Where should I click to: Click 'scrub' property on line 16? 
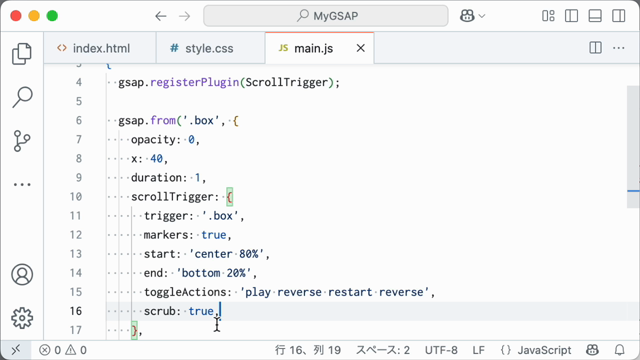click(159, 311)
